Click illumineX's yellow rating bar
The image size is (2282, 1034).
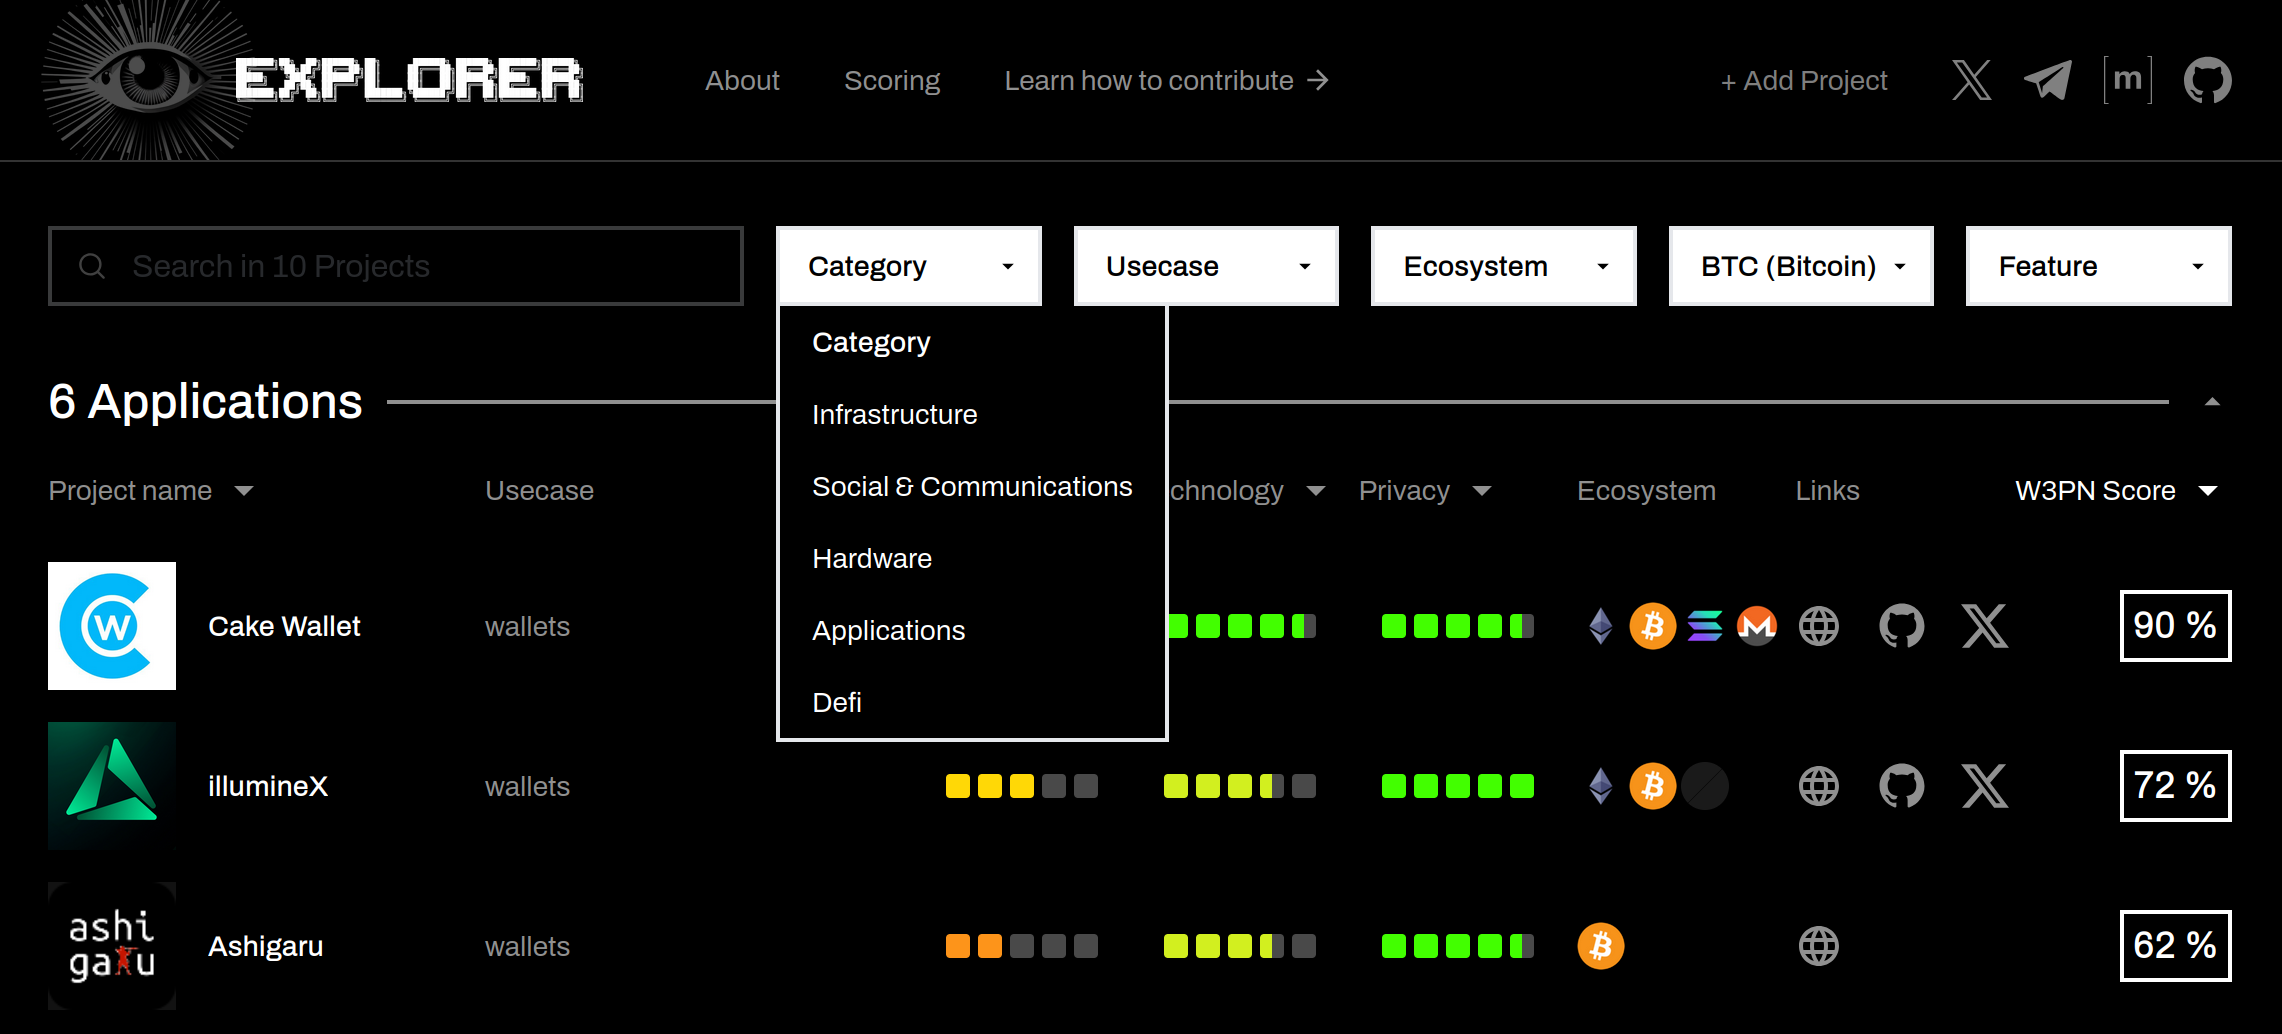pos(1022,786)
